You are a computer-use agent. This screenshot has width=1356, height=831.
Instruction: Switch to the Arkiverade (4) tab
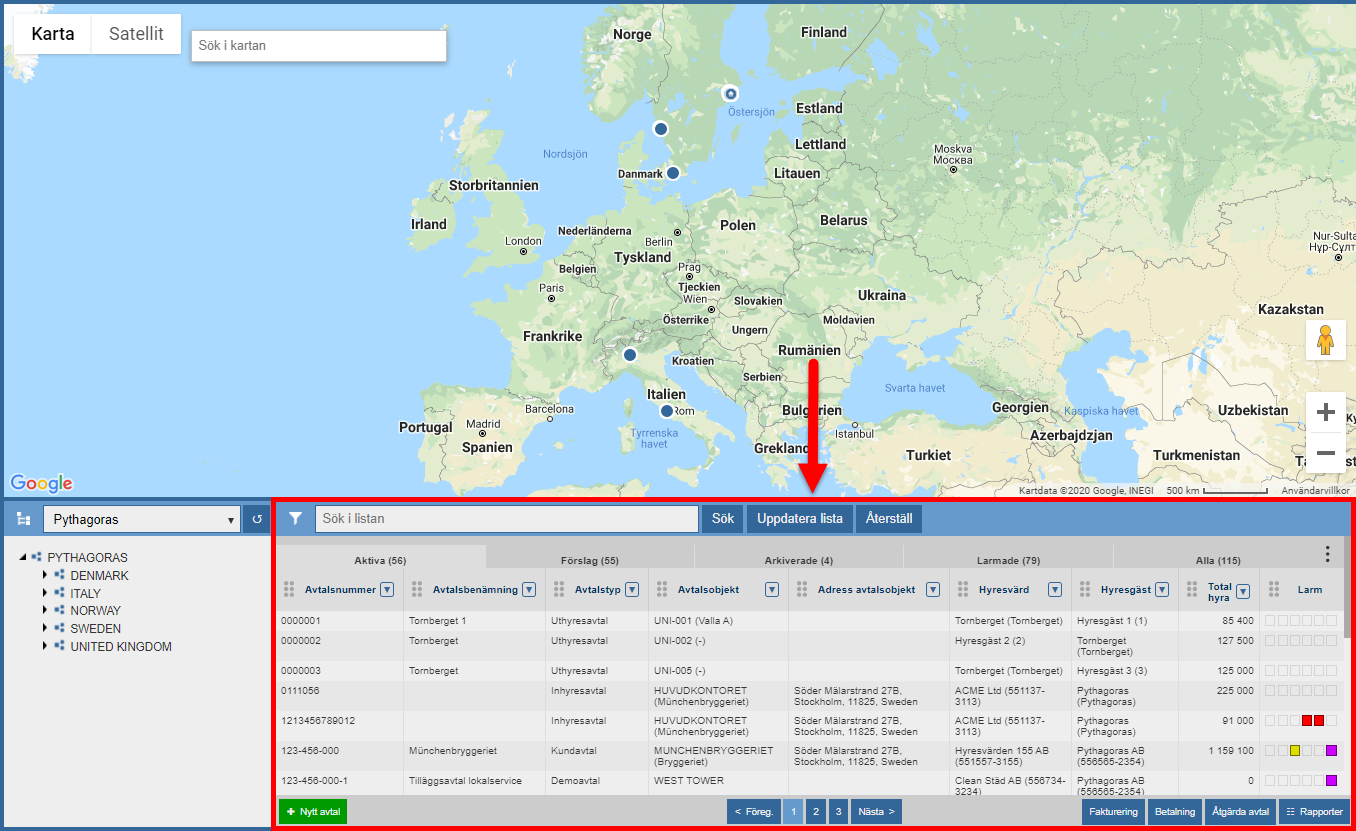pyautogui.click(x=798, y=560)
